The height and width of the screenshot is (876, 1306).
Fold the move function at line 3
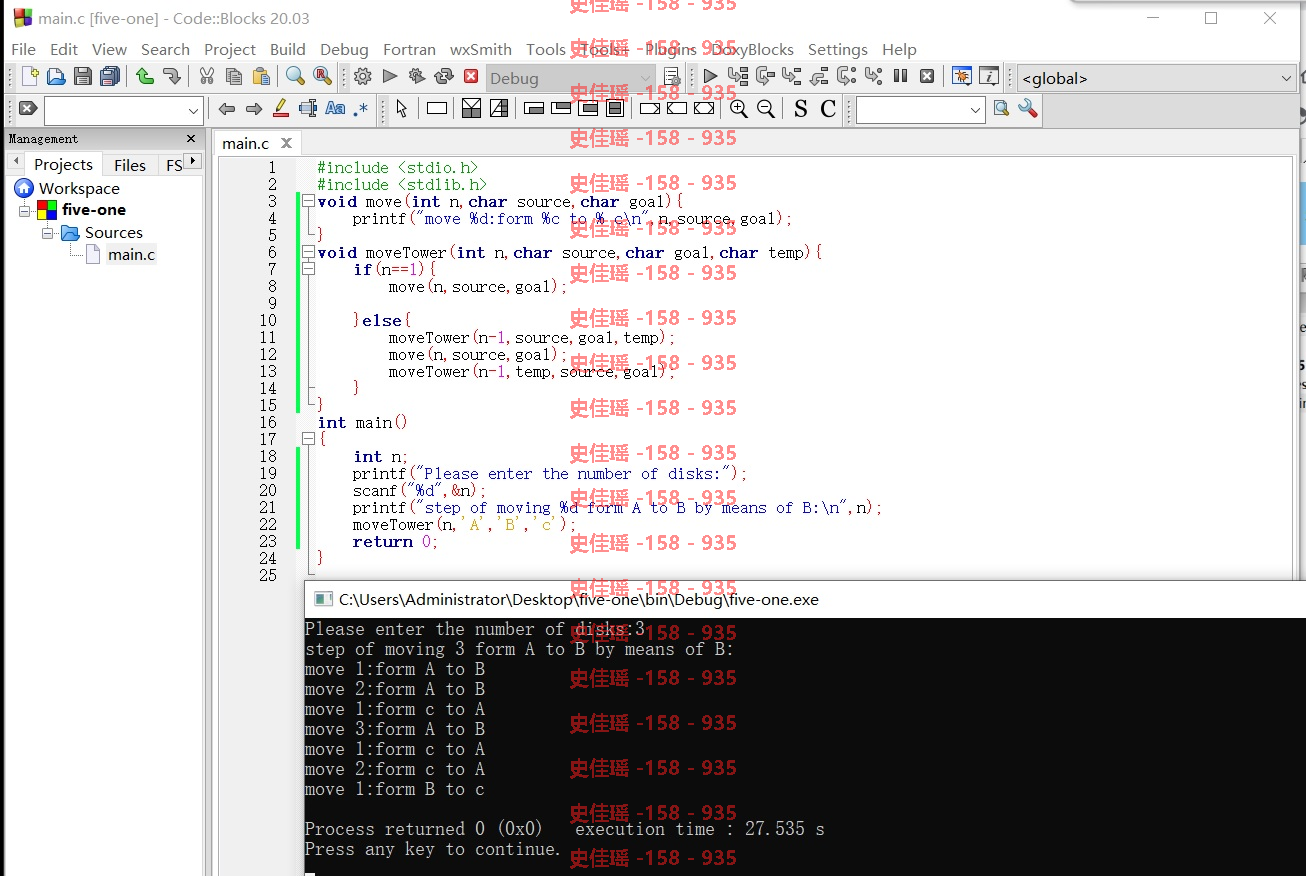pyautogui.click(x=309, y=202)
